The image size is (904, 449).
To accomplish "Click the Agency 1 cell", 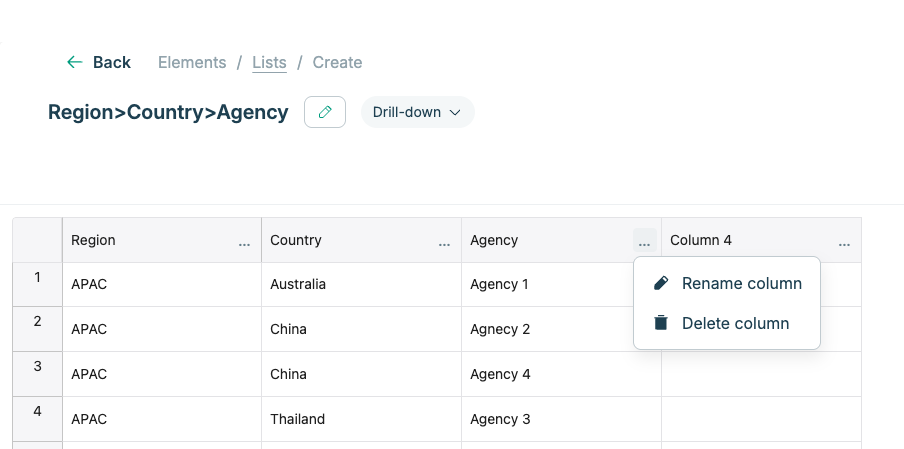I will click(561, 285).
